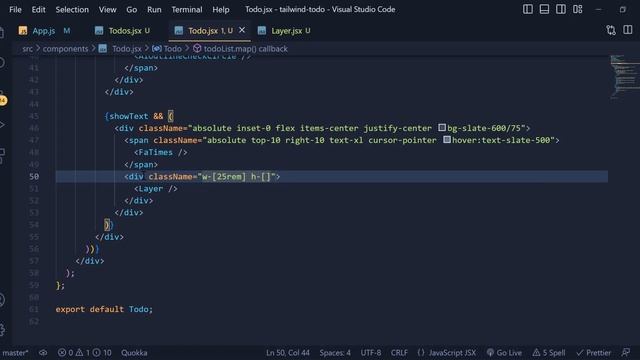640x360 pixels.
Task: Open the Run menu
Action: tap(154, 9)
